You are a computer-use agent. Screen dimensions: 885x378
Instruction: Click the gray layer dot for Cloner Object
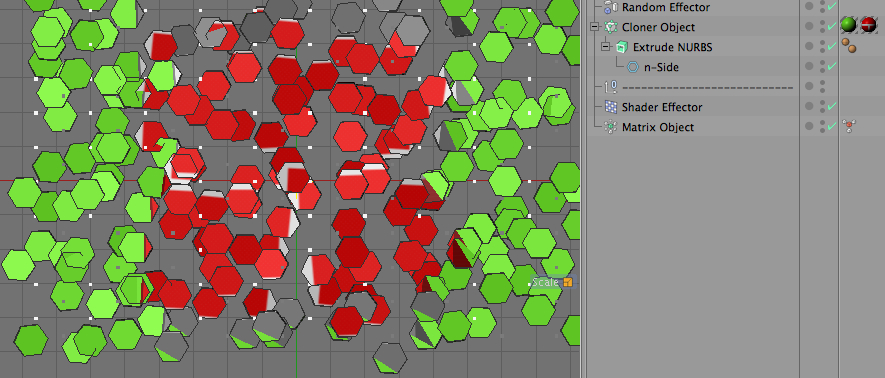tap(809, 26)
